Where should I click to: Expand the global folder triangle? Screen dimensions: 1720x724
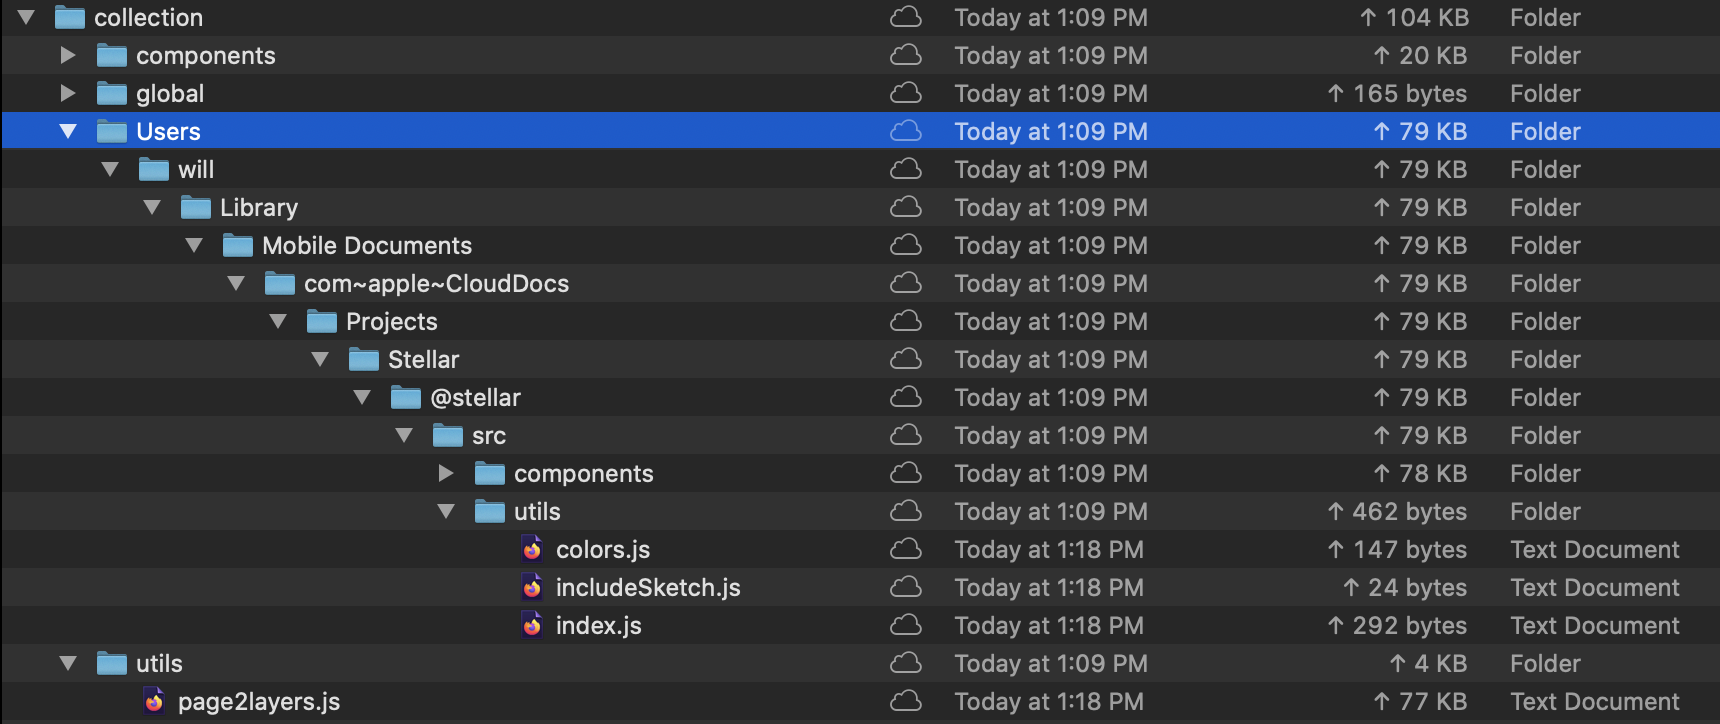tap(68, 93)
